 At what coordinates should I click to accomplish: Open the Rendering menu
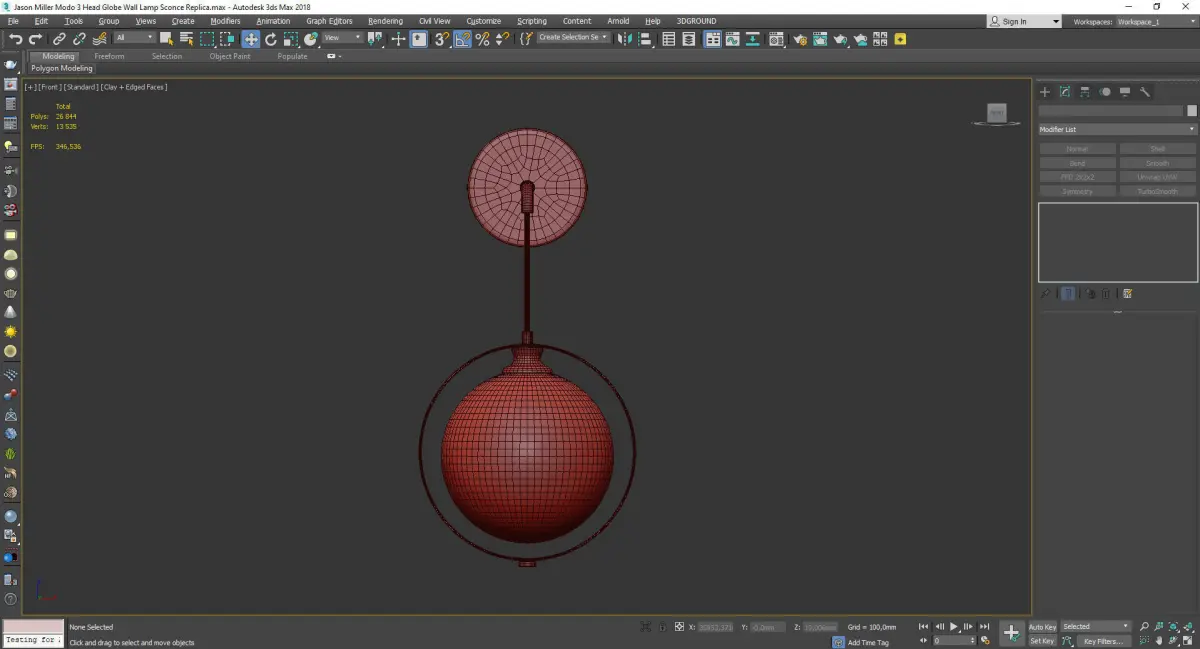385,21
